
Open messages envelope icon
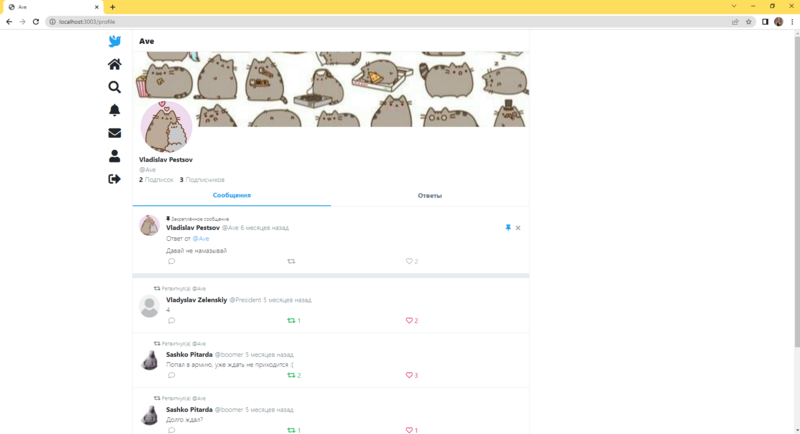pos(114,133)
